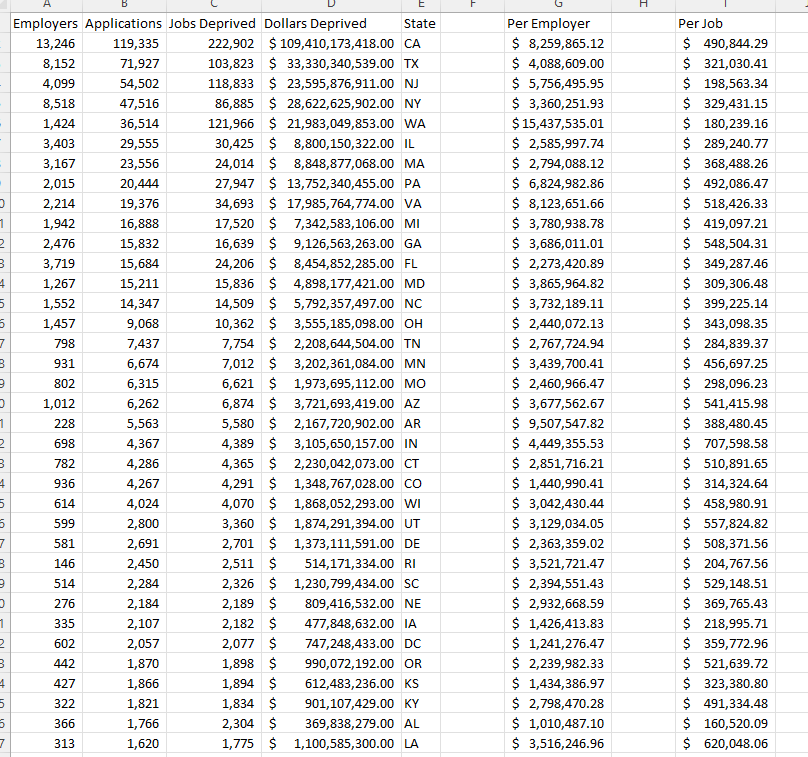This screenshot has height=757, width=808.
Task: Click column D header letter
Action: click(331, 5)
